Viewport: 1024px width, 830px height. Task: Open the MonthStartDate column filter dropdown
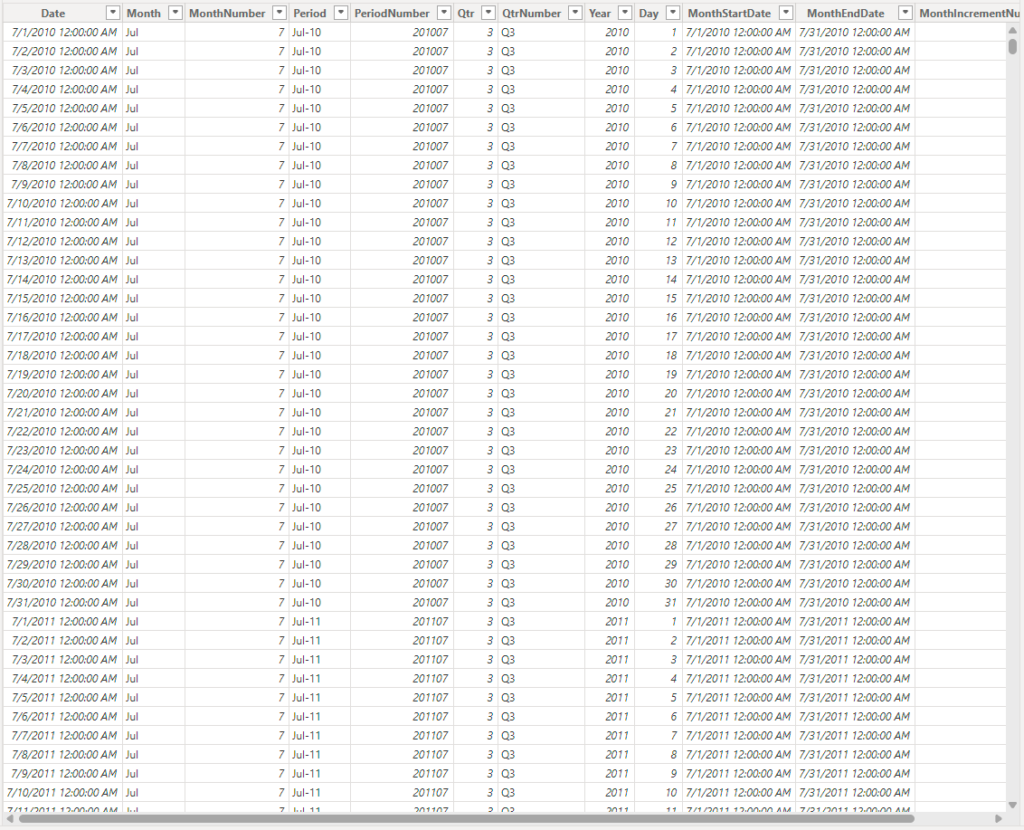tap(786, 13)
